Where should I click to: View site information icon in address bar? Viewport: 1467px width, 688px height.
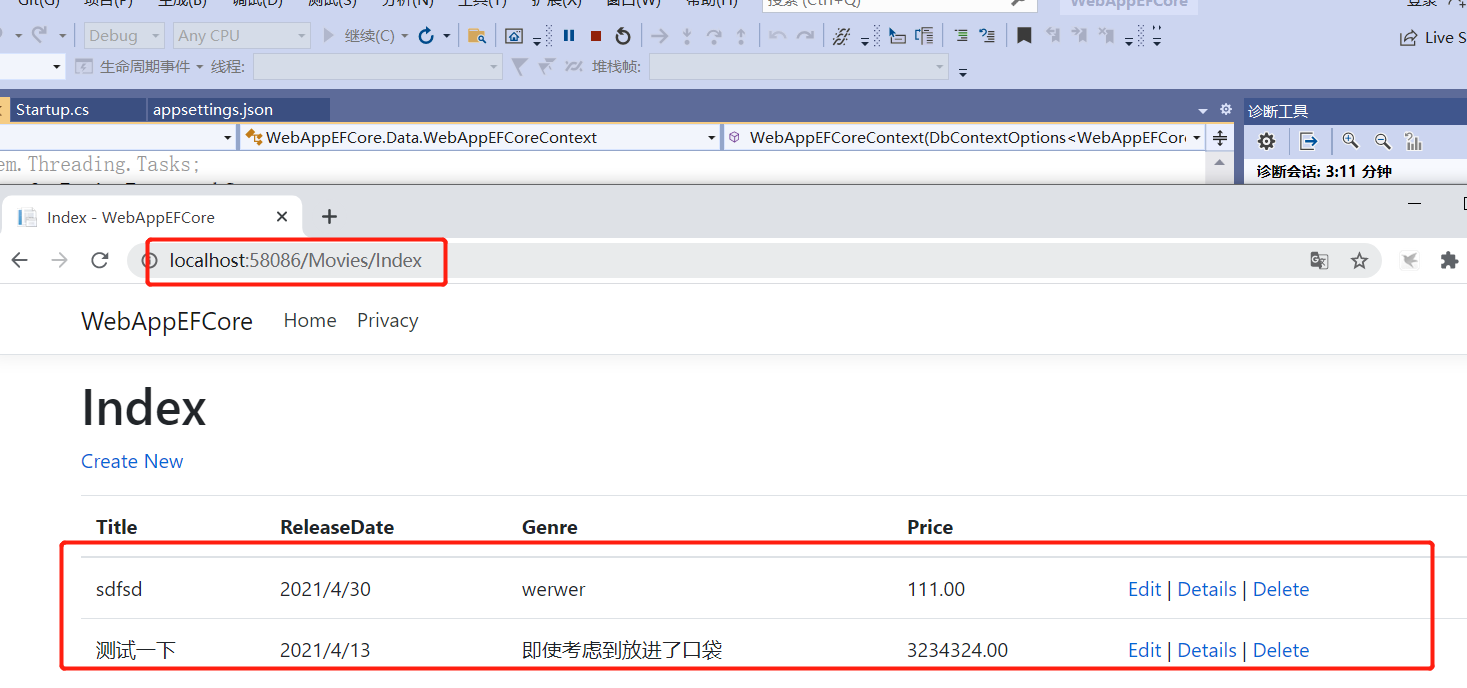(x=151, y=261)
